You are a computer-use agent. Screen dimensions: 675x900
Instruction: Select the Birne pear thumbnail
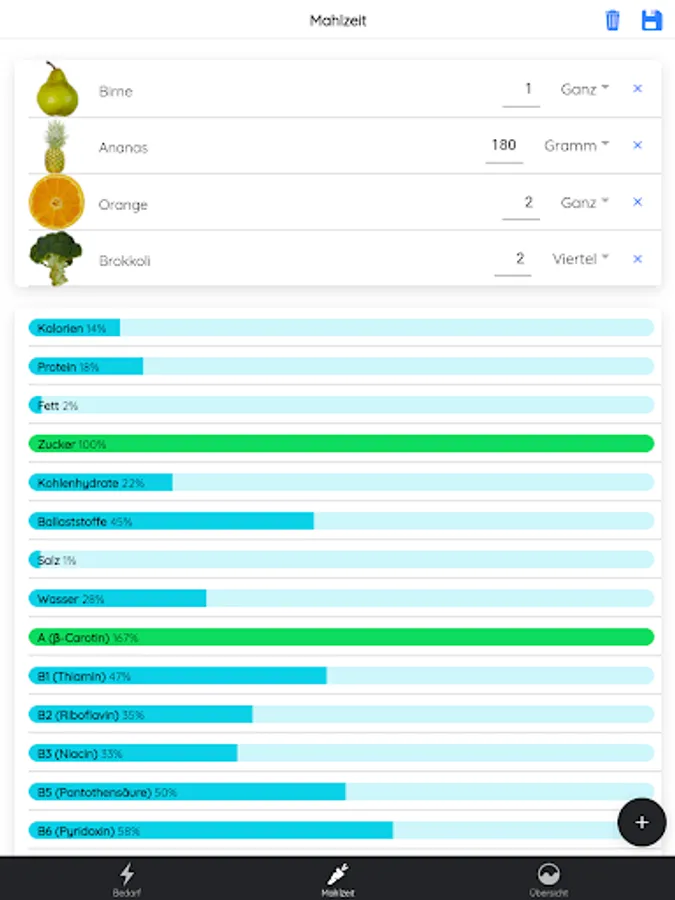57,89
